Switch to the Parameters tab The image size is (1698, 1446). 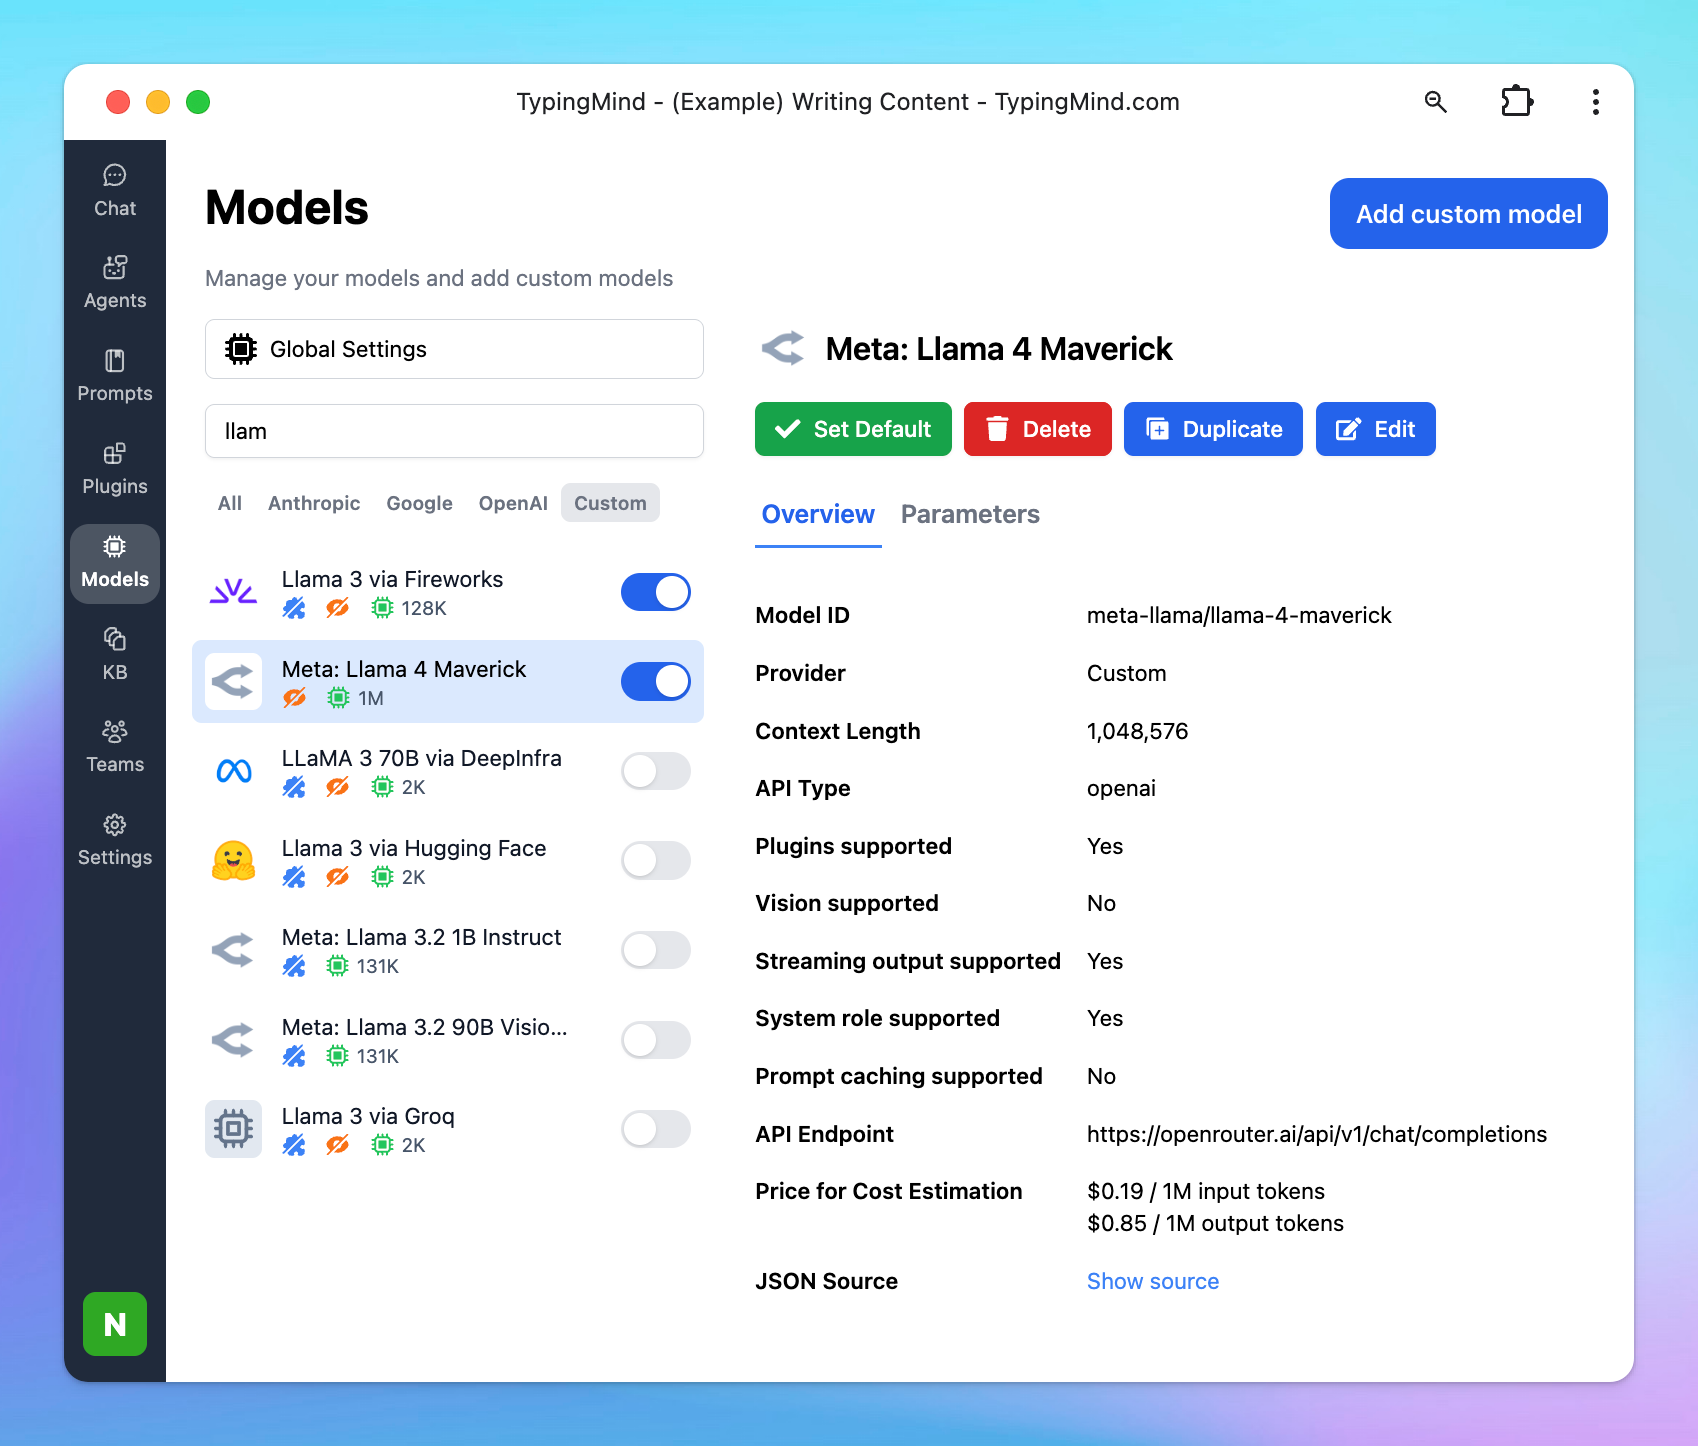pos(970,514)
